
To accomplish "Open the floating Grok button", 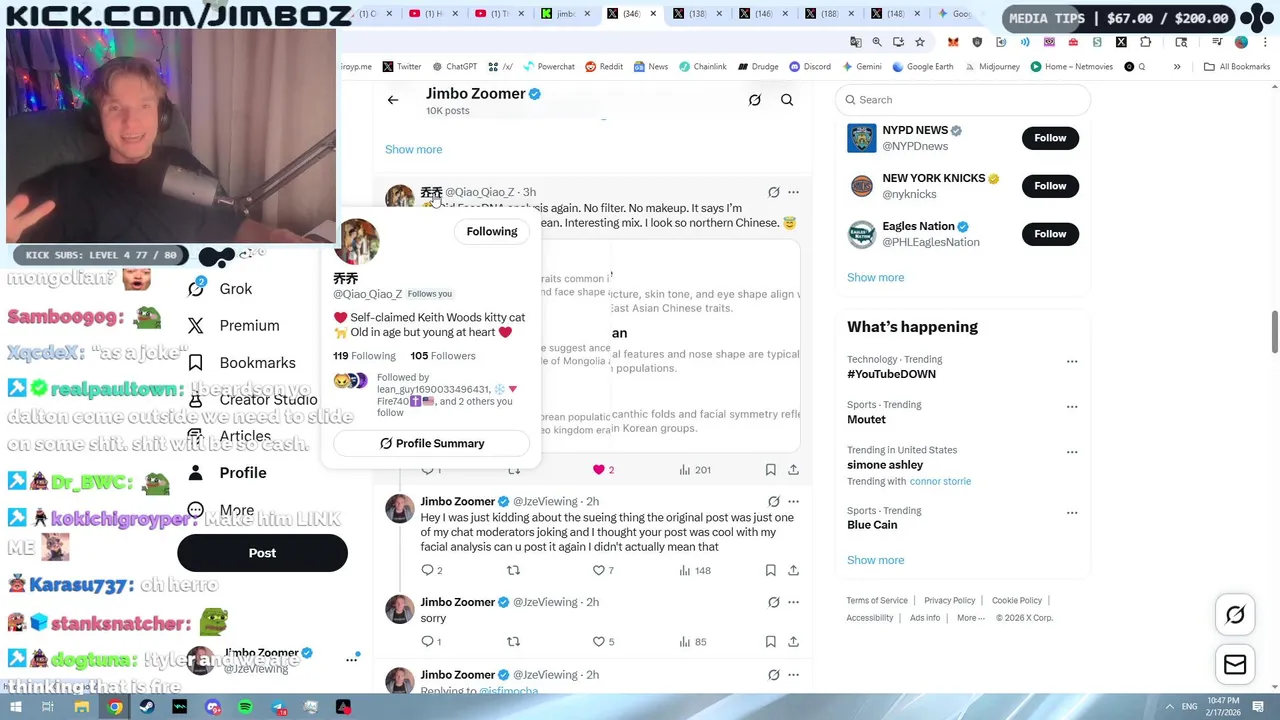I will point(1235,615).
